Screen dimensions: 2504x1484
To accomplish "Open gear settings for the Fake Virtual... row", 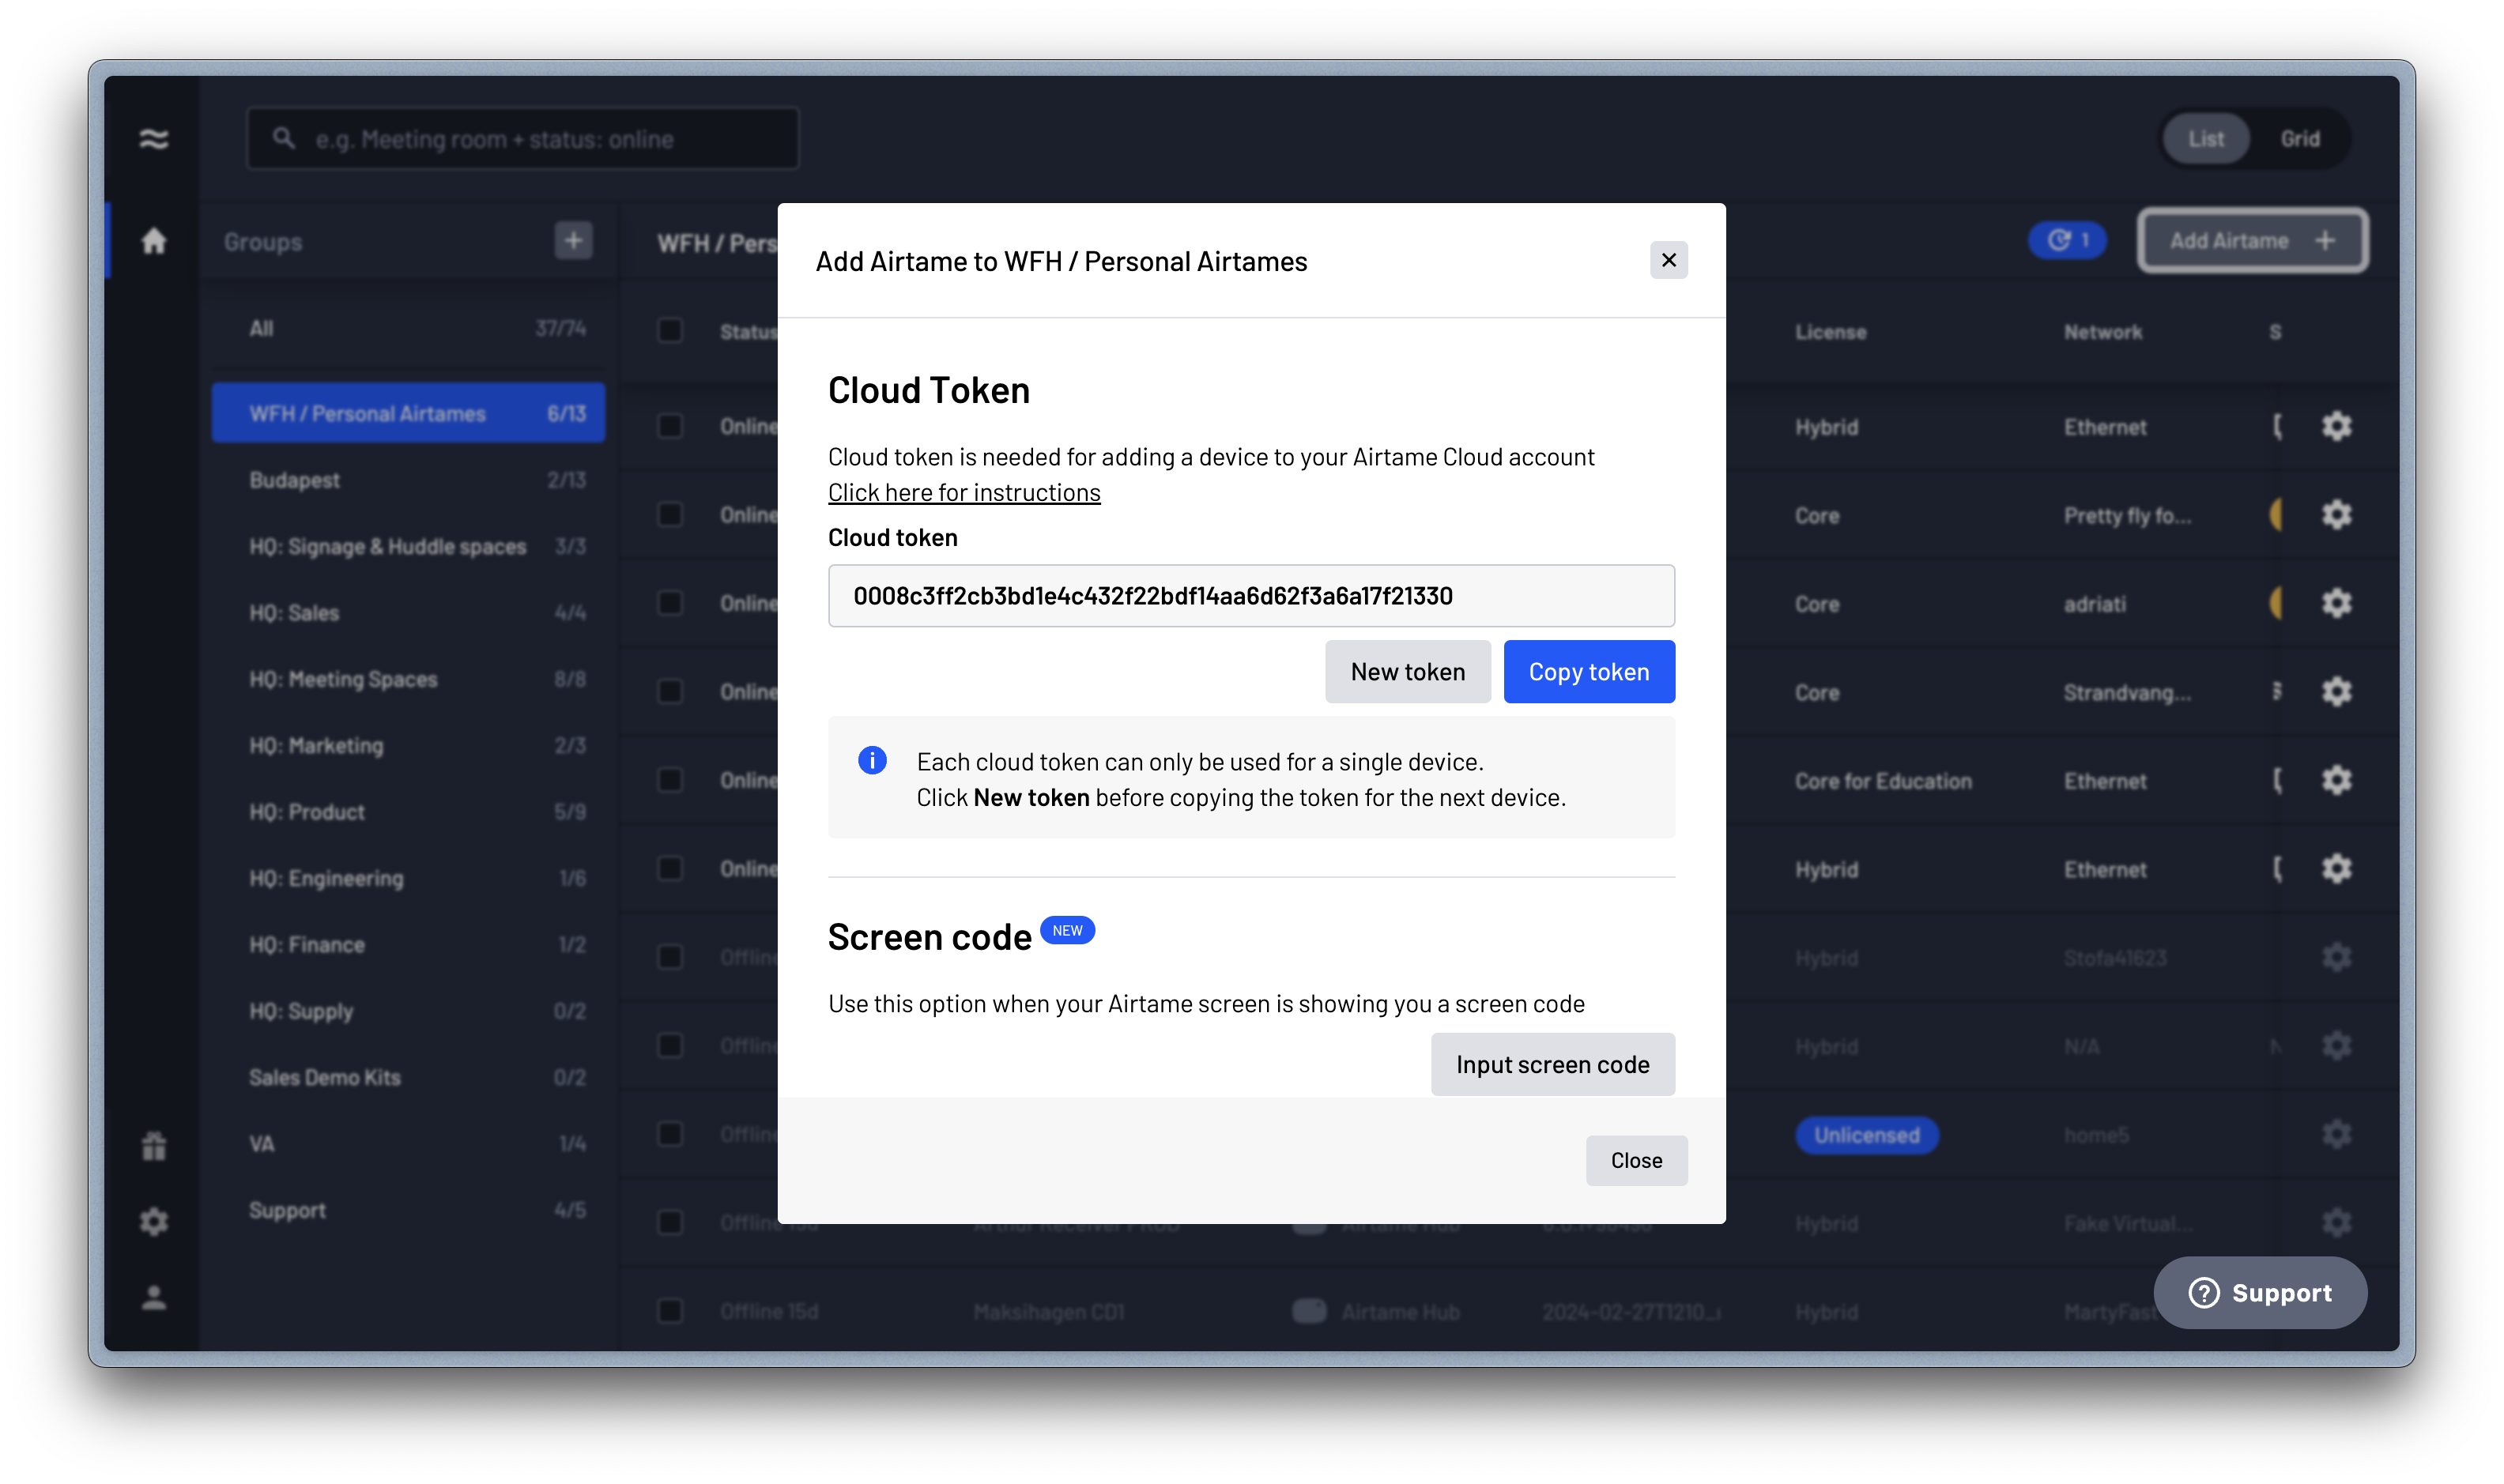I will [2336, 1223].
